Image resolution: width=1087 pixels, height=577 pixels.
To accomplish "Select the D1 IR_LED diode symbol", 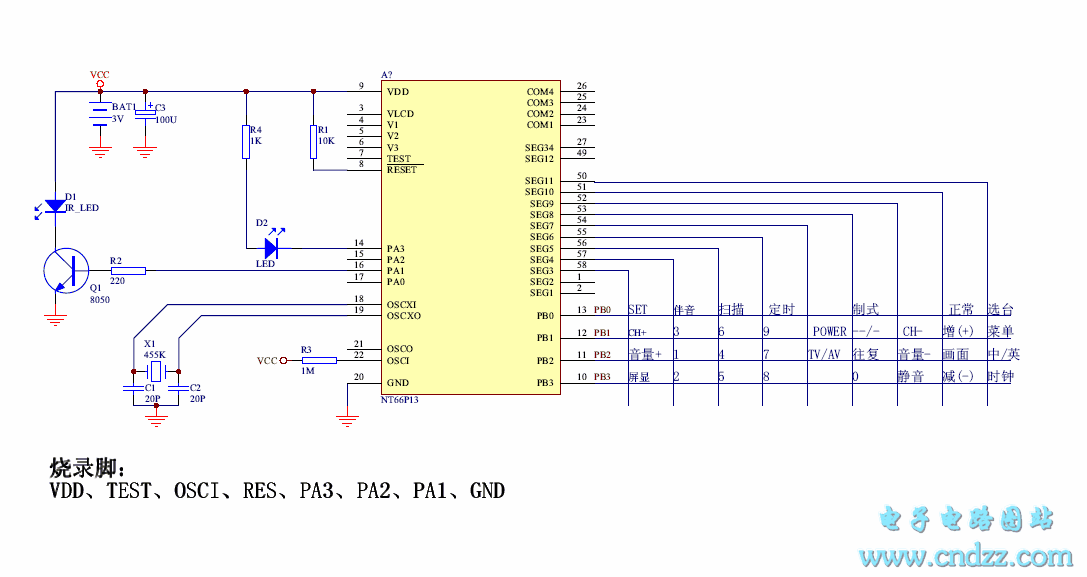I will point(55,206).
